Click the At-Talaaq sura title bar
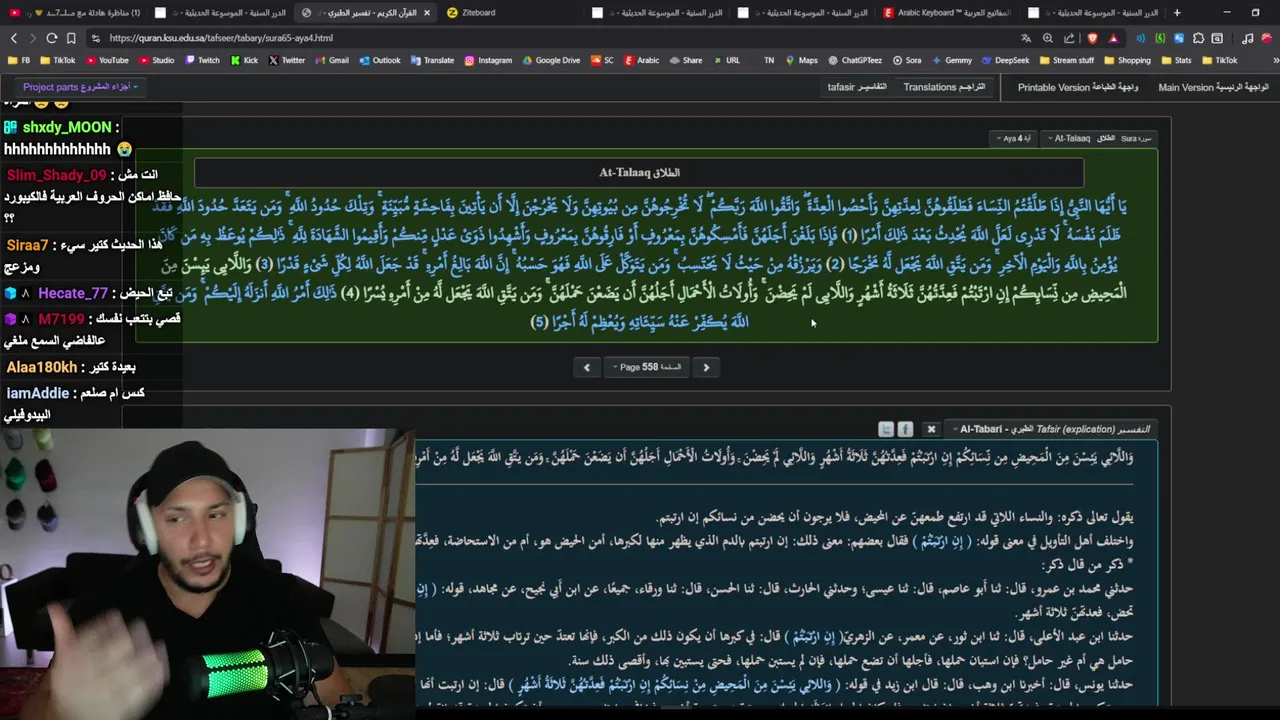Screen dimensions: 1280x720 click(639, 173)
